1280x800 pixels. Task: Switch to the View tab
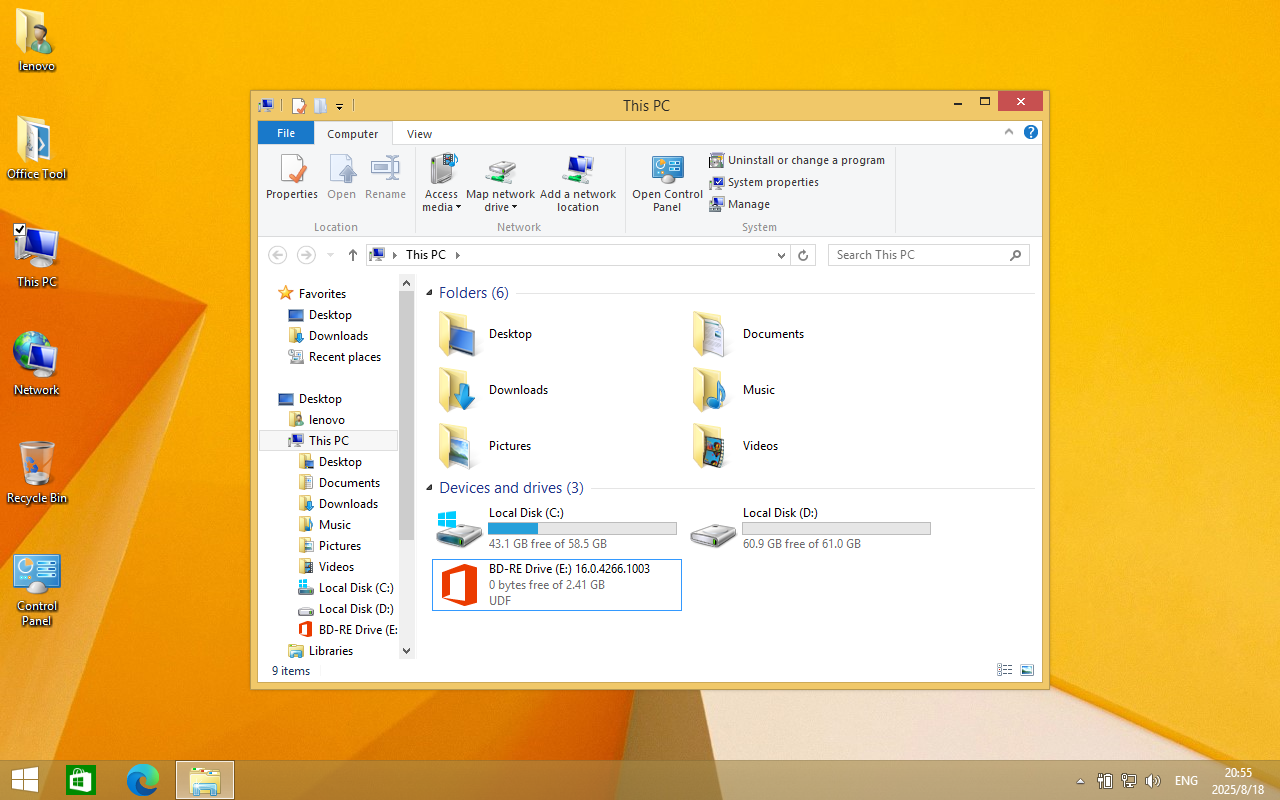419,134
